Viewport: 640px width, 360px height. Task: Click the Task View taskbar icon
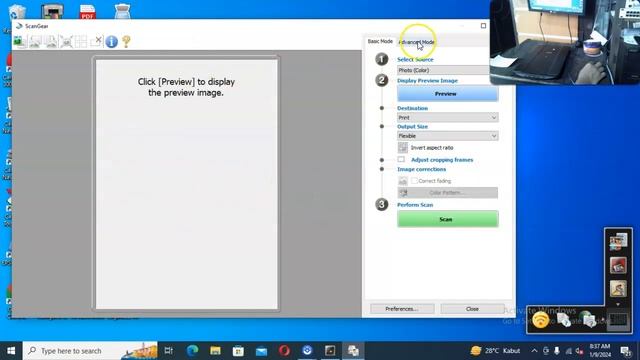pyautogui.click(x=169, y=350)
